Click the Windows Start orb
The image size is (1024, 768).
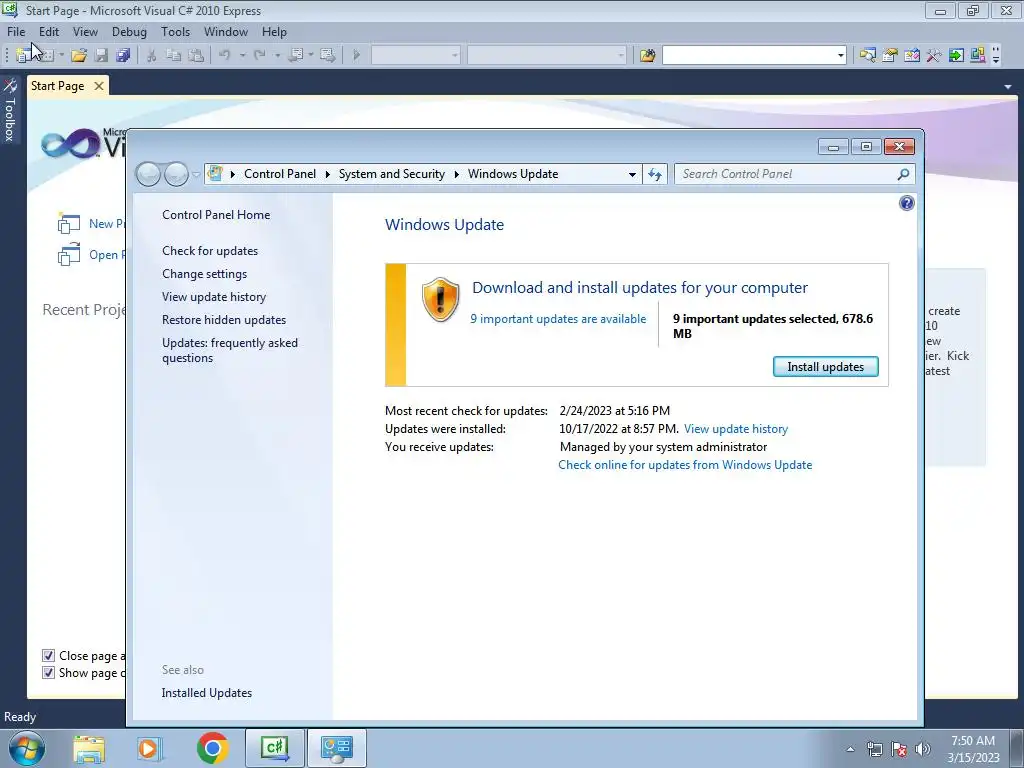tap(26, 748)
